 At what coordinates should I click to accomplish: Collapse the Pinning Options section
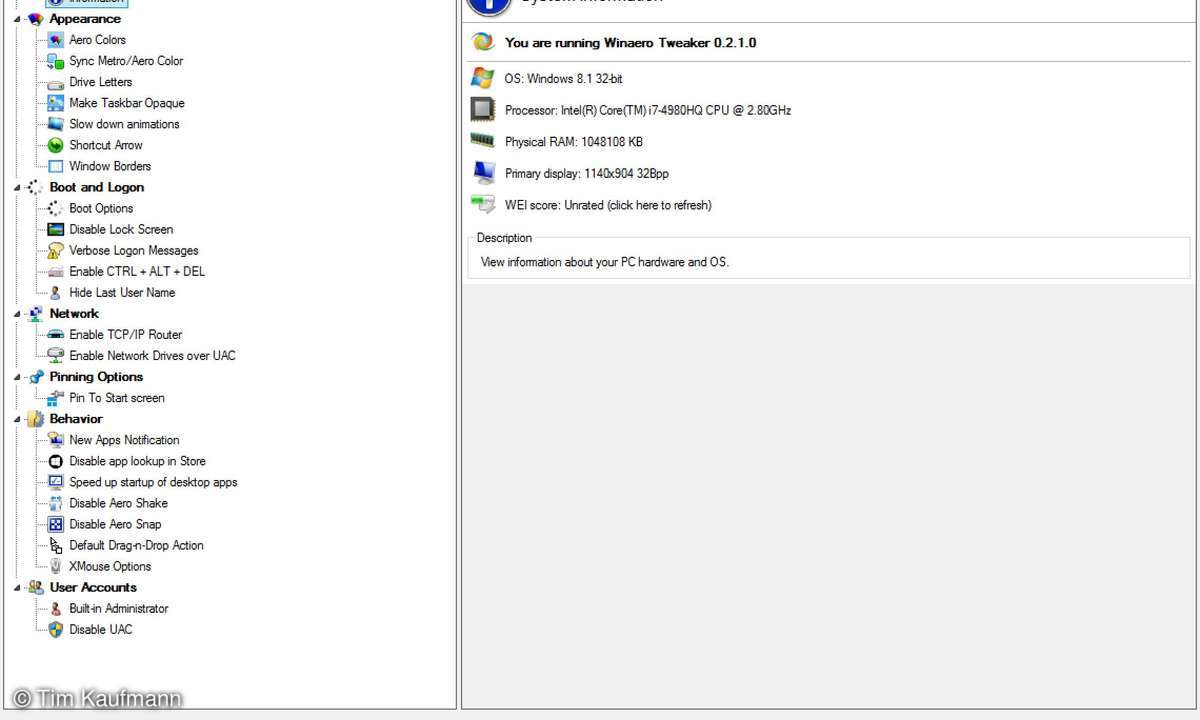tap(17, 377)
